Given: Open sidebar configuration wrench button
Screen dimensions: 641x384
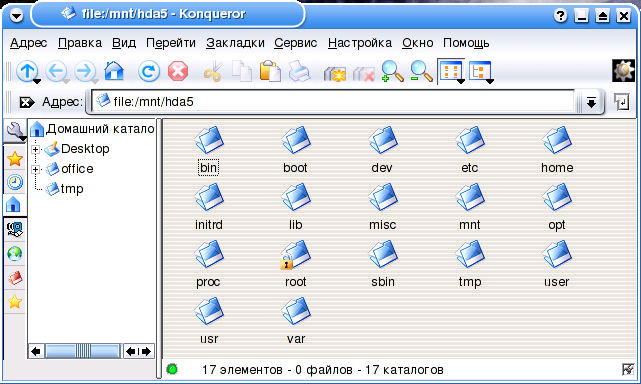Looking at the screenshot, I should pyautogui.click(x=15, y=131).
